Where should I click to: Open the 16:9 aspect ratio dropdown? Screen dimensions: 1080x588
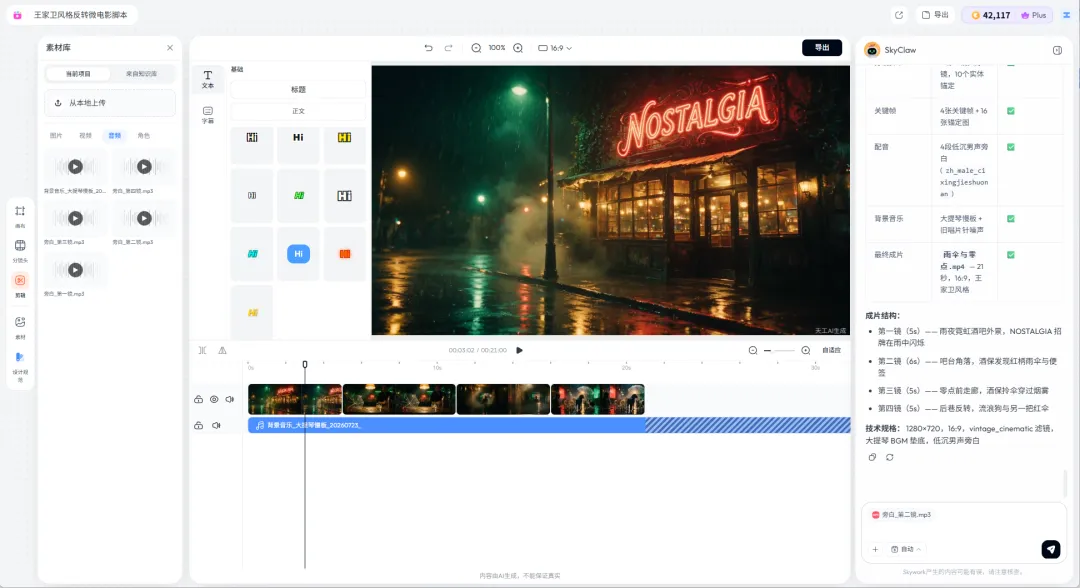(x=555, y=48)
